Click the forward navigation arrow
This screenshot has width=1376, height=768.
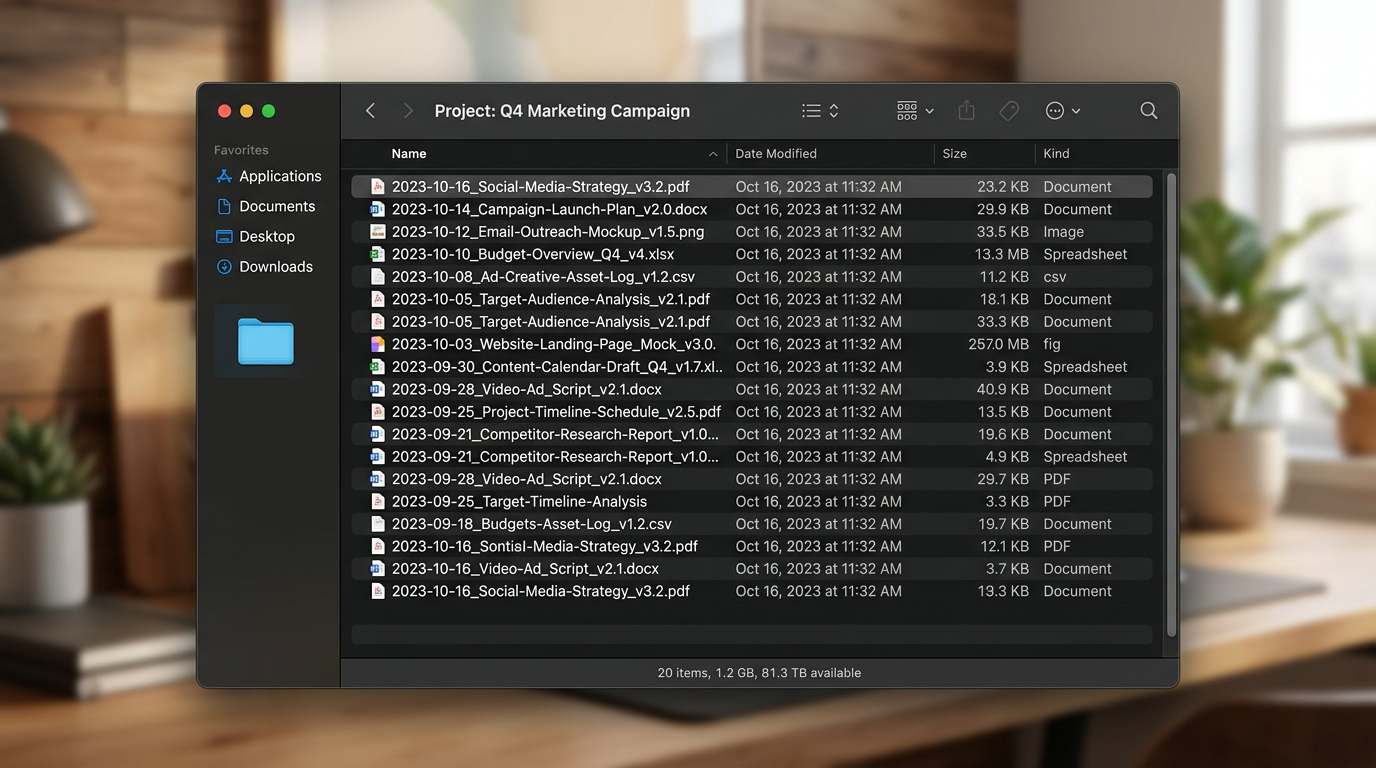tap(408, 110)
